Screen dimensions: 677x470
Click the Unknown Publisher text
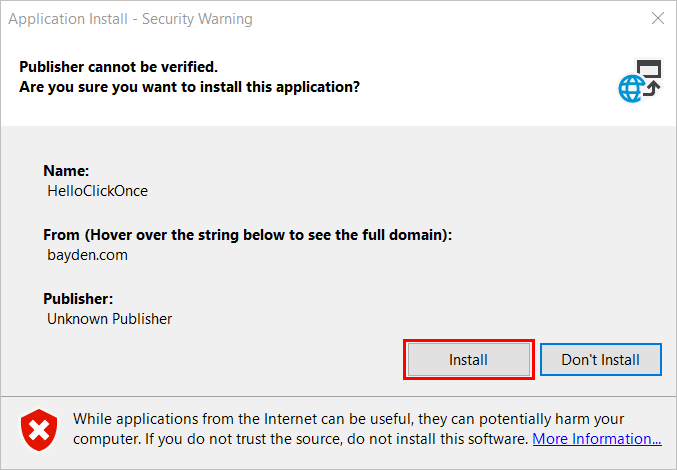click(x=109, y=319)
